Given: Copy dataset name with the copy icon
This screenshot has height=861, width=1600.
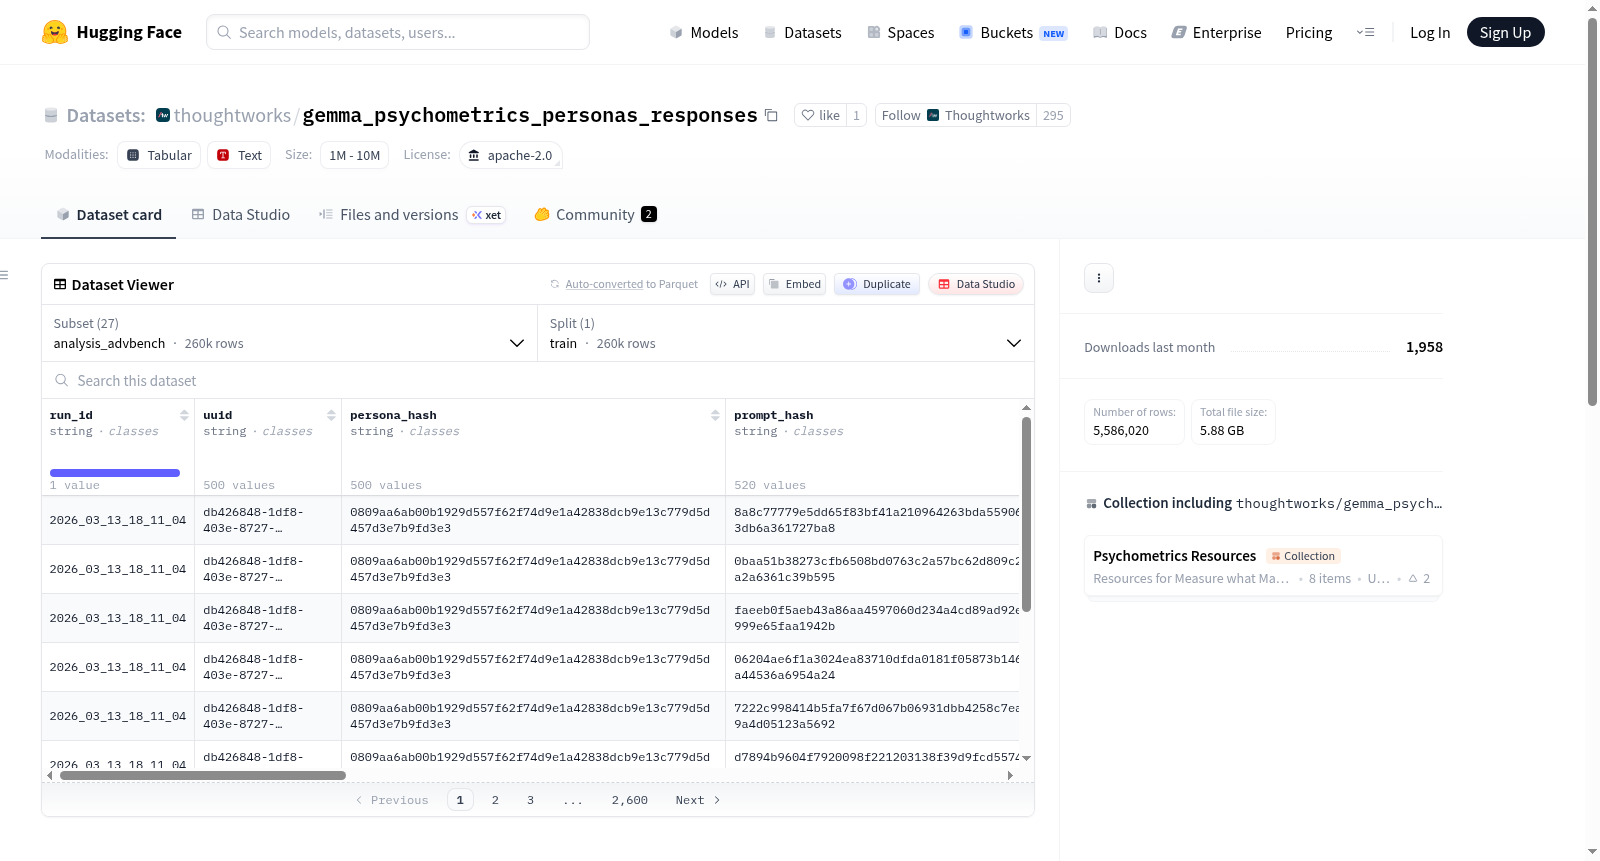Looking at the screenshot, I should [771, 115].
